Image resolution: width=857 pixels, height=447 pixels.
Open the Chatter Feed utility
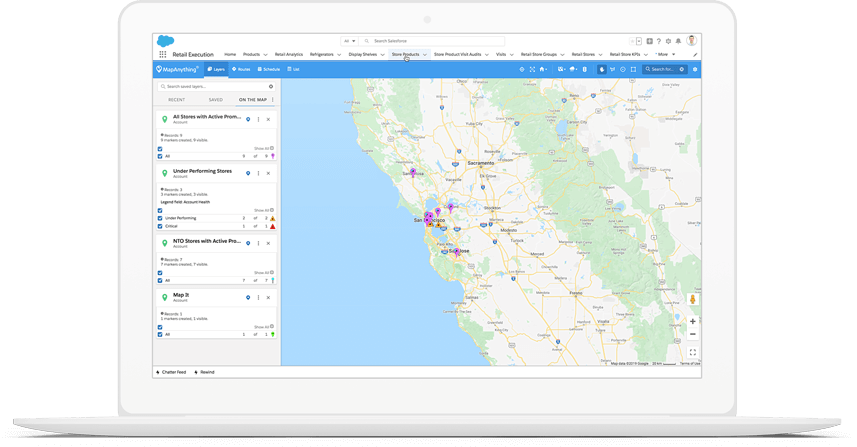(x=171, y=372)
